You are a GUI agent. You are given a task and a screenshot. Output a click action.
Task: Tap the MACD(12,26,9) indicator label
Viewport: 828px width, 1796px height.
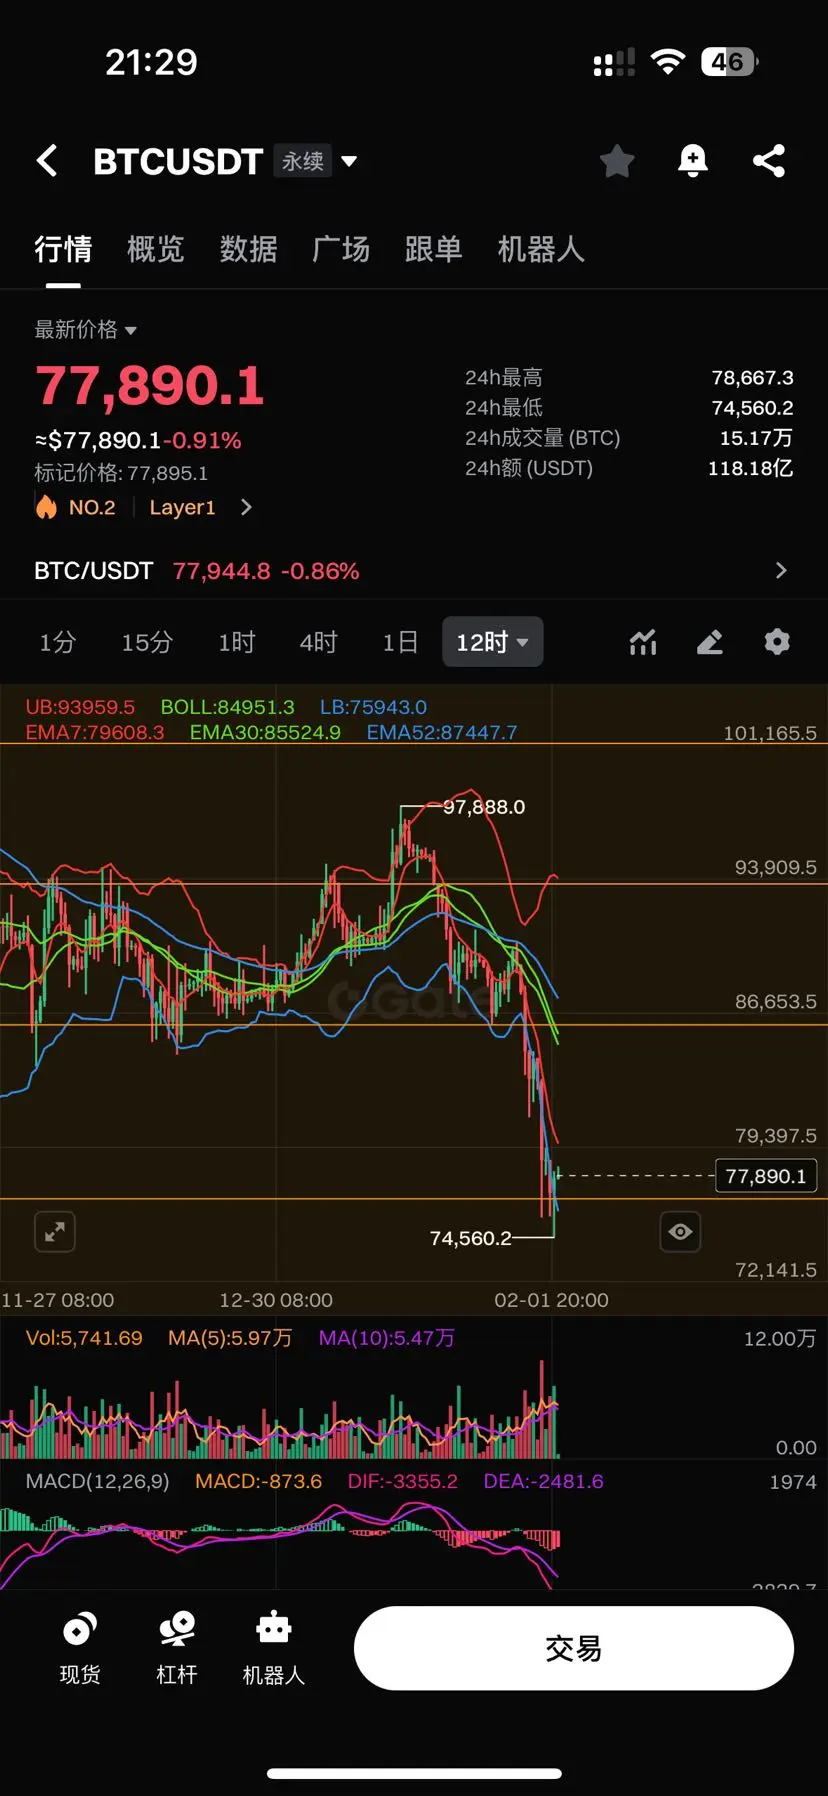[97, 1481]
